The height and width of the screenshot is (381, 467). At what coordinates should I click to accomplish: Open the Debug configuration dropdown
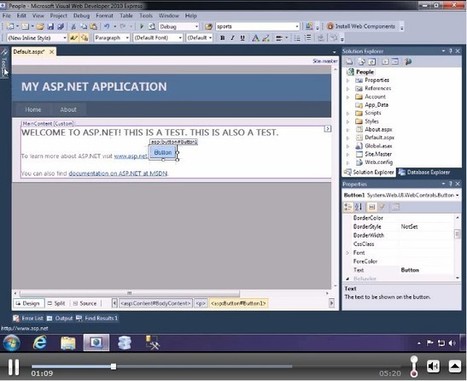point(196,26)
